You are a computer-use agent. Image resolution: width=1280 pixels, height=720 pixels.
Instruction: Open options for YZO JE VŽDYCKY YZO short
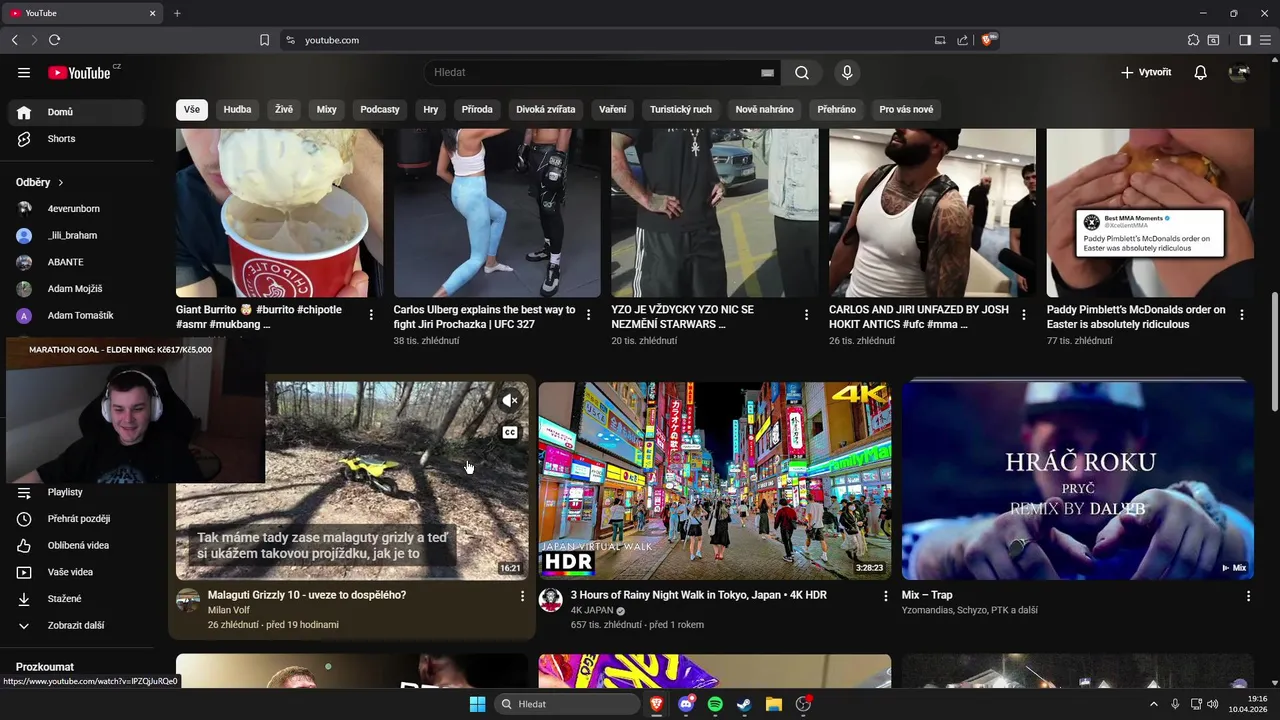tap(806, 315)
